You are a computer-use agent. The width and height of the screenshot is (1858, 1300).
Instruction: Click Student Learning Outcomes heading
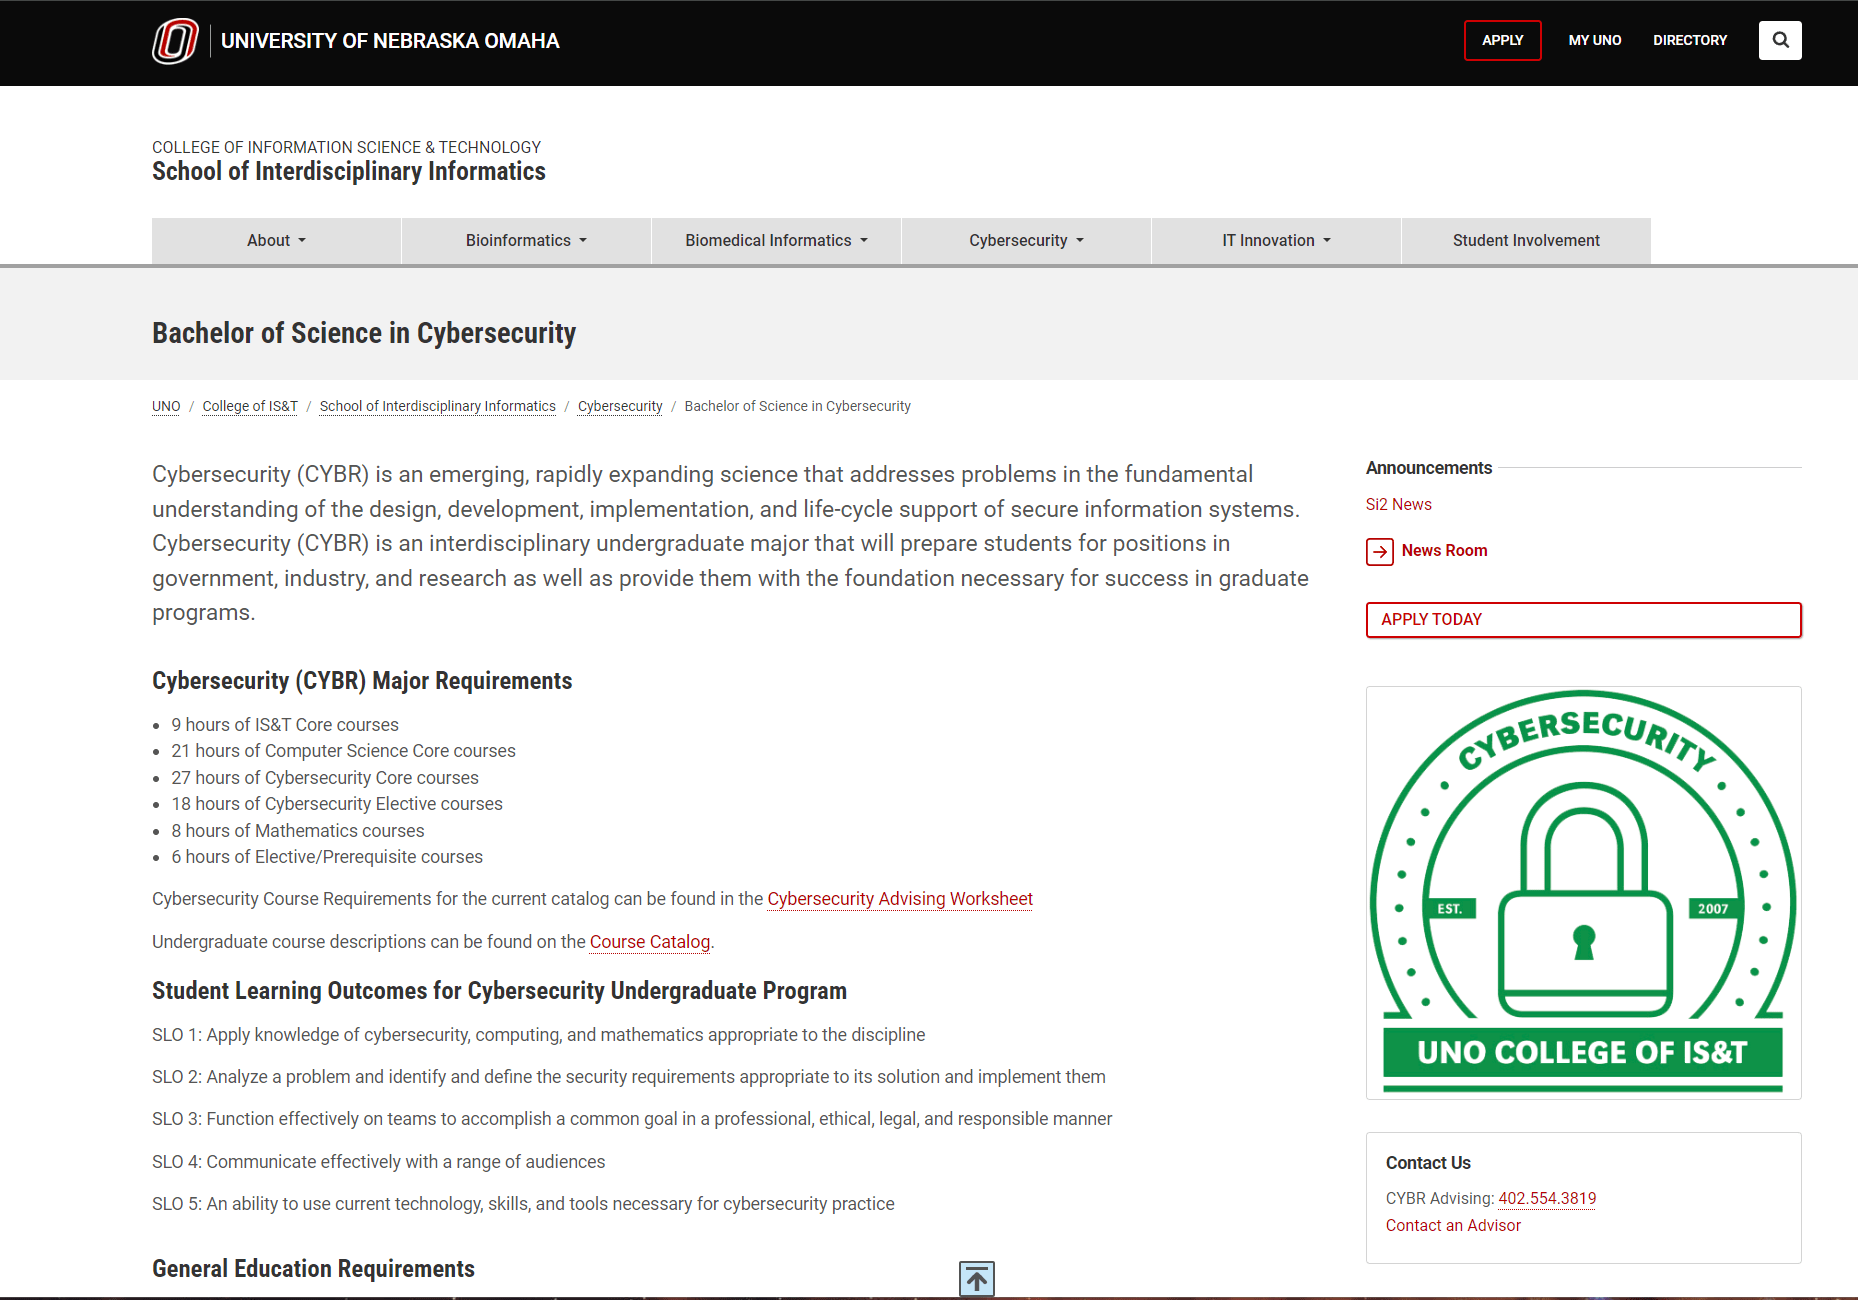pyautogui.click(x=499, y=991)
